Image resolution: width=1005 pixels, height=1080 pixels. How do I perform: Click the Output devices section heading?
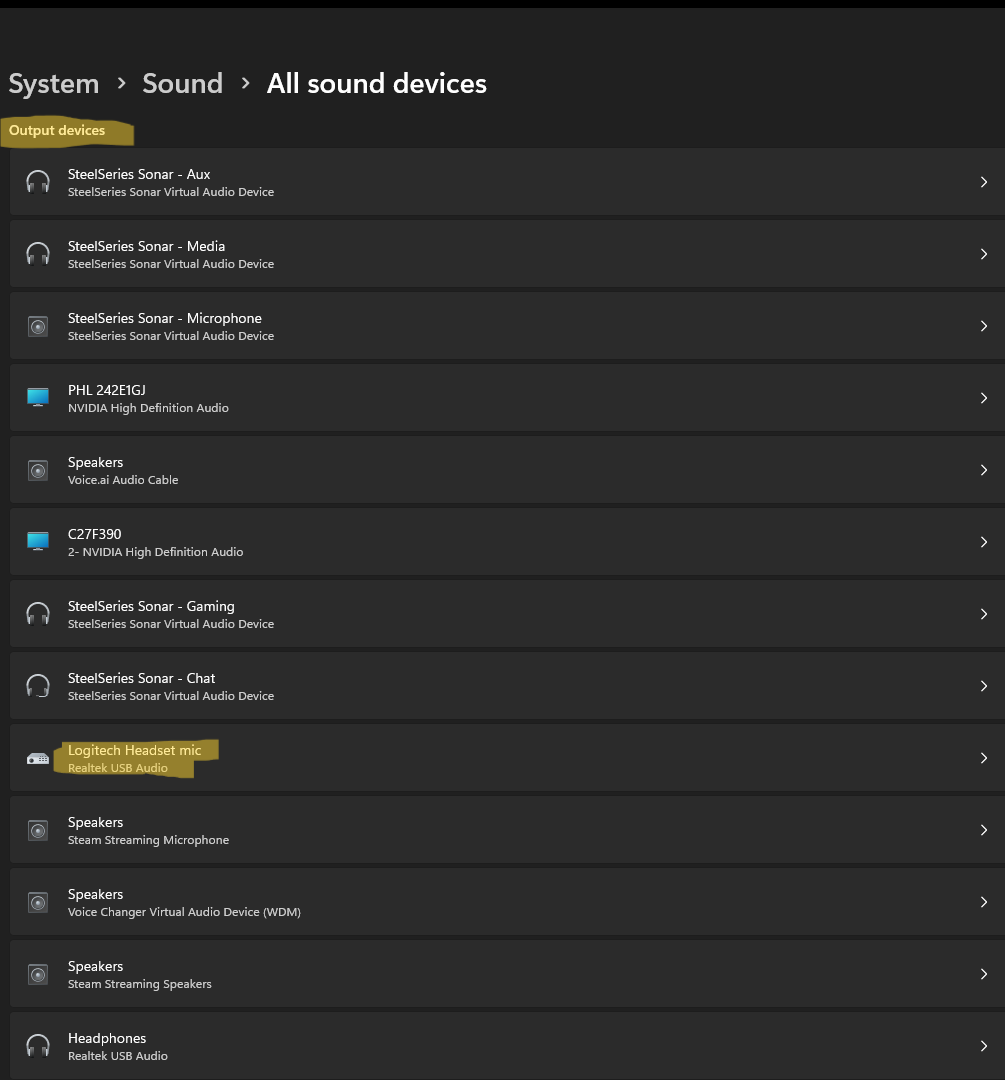pyautogui.click(x=57, y=131)
